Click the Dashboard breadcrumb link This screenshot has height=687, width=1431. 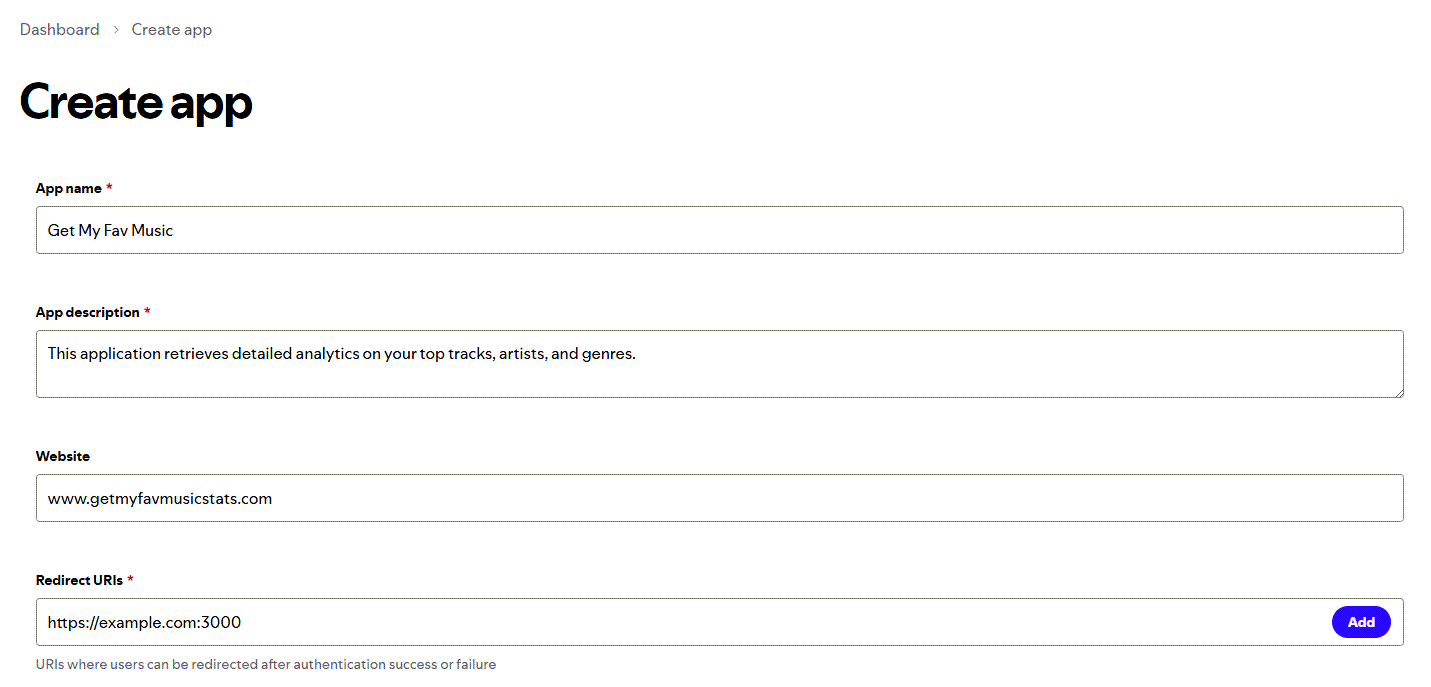59,29
